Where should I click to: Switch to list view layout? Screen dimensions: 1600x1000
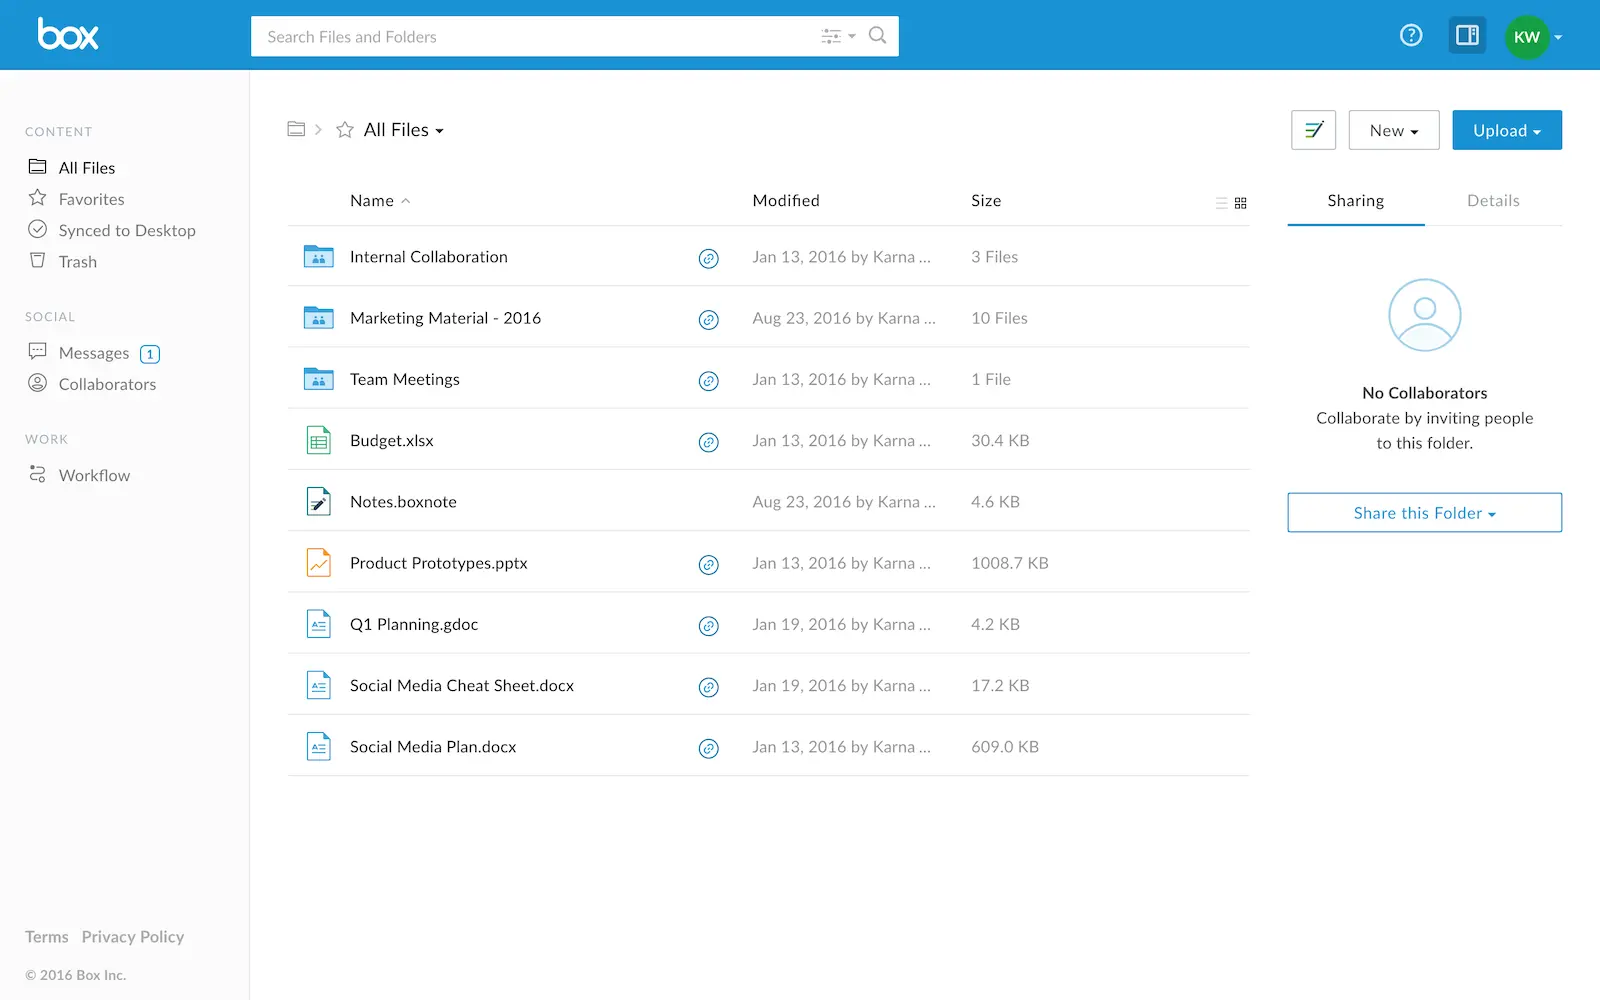point(1220,202)
